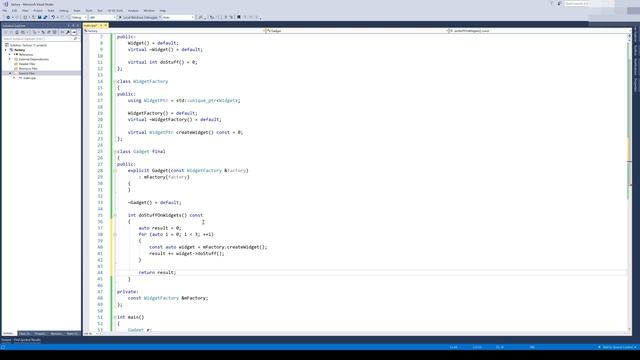Start the Local Windows Debugger
640x360 pixels.
pos(138,18)
